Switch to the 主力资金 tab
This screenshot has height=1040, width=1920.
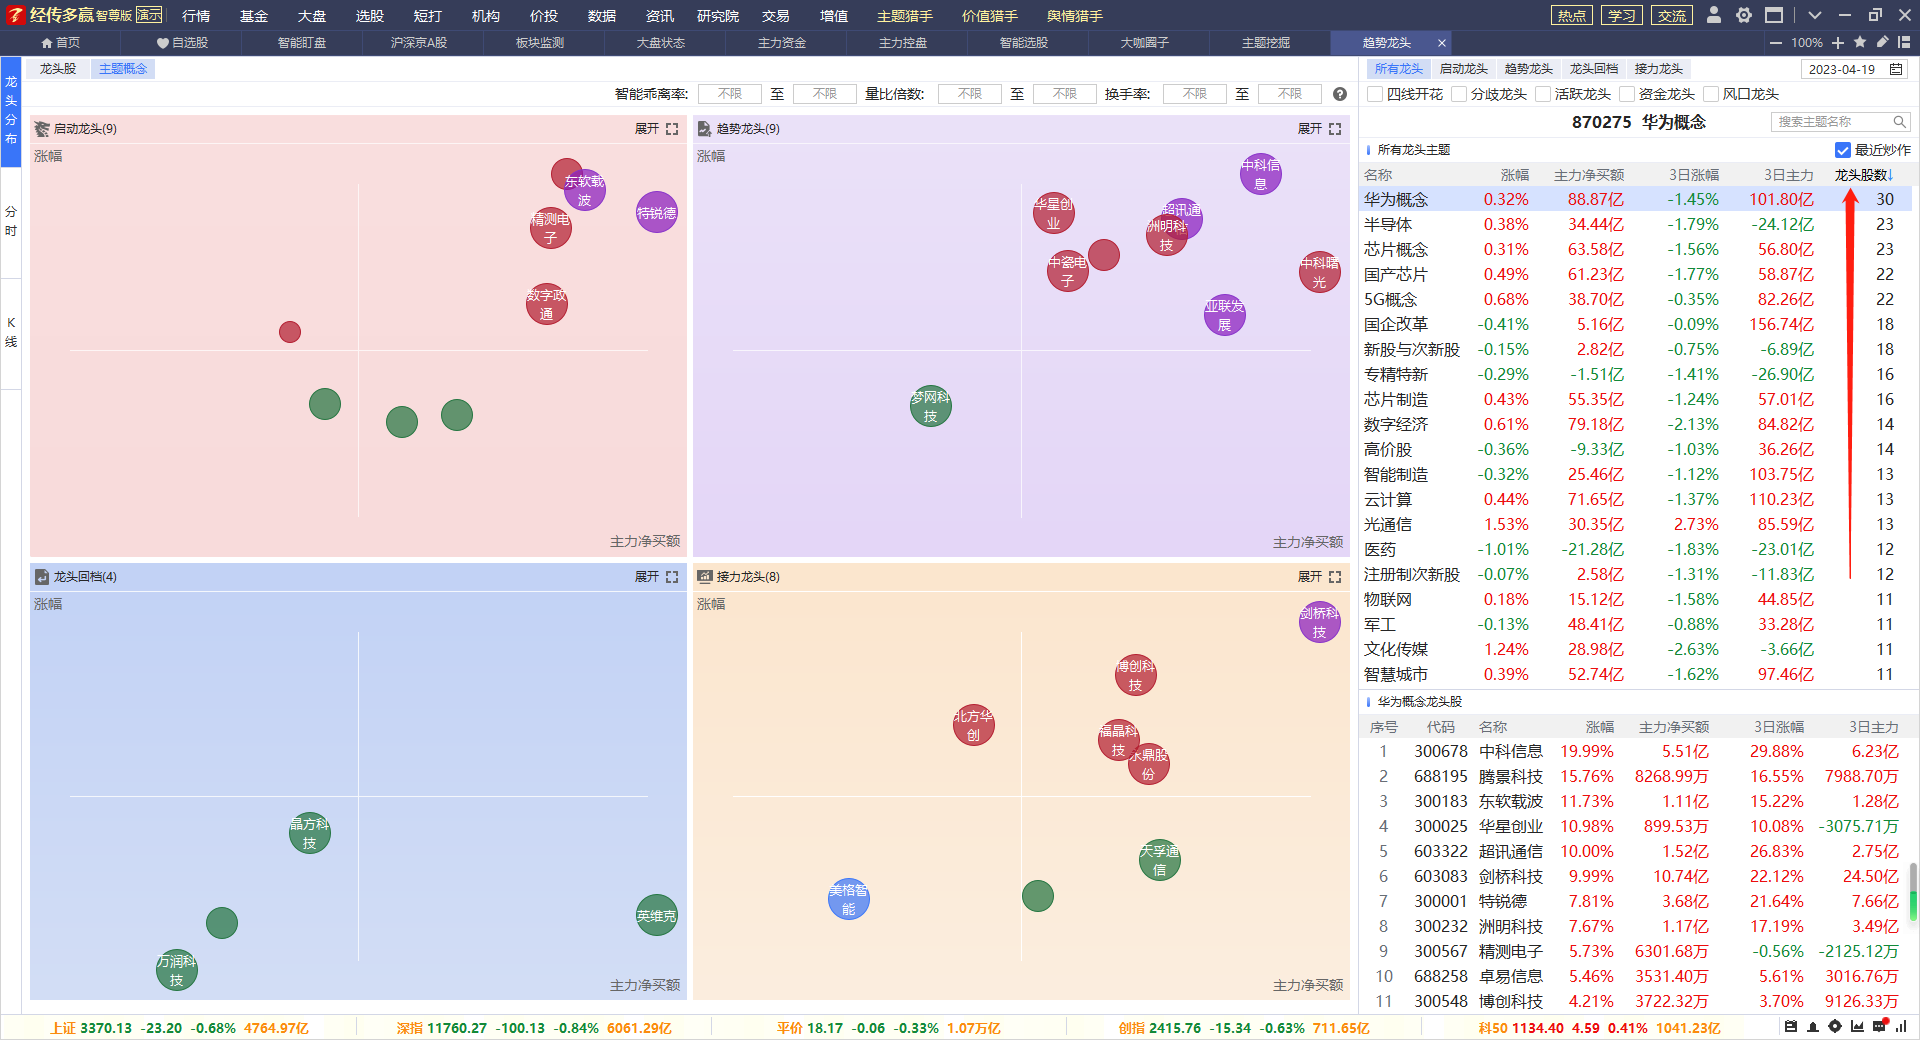pyautogui.click(x=782, y=43)
